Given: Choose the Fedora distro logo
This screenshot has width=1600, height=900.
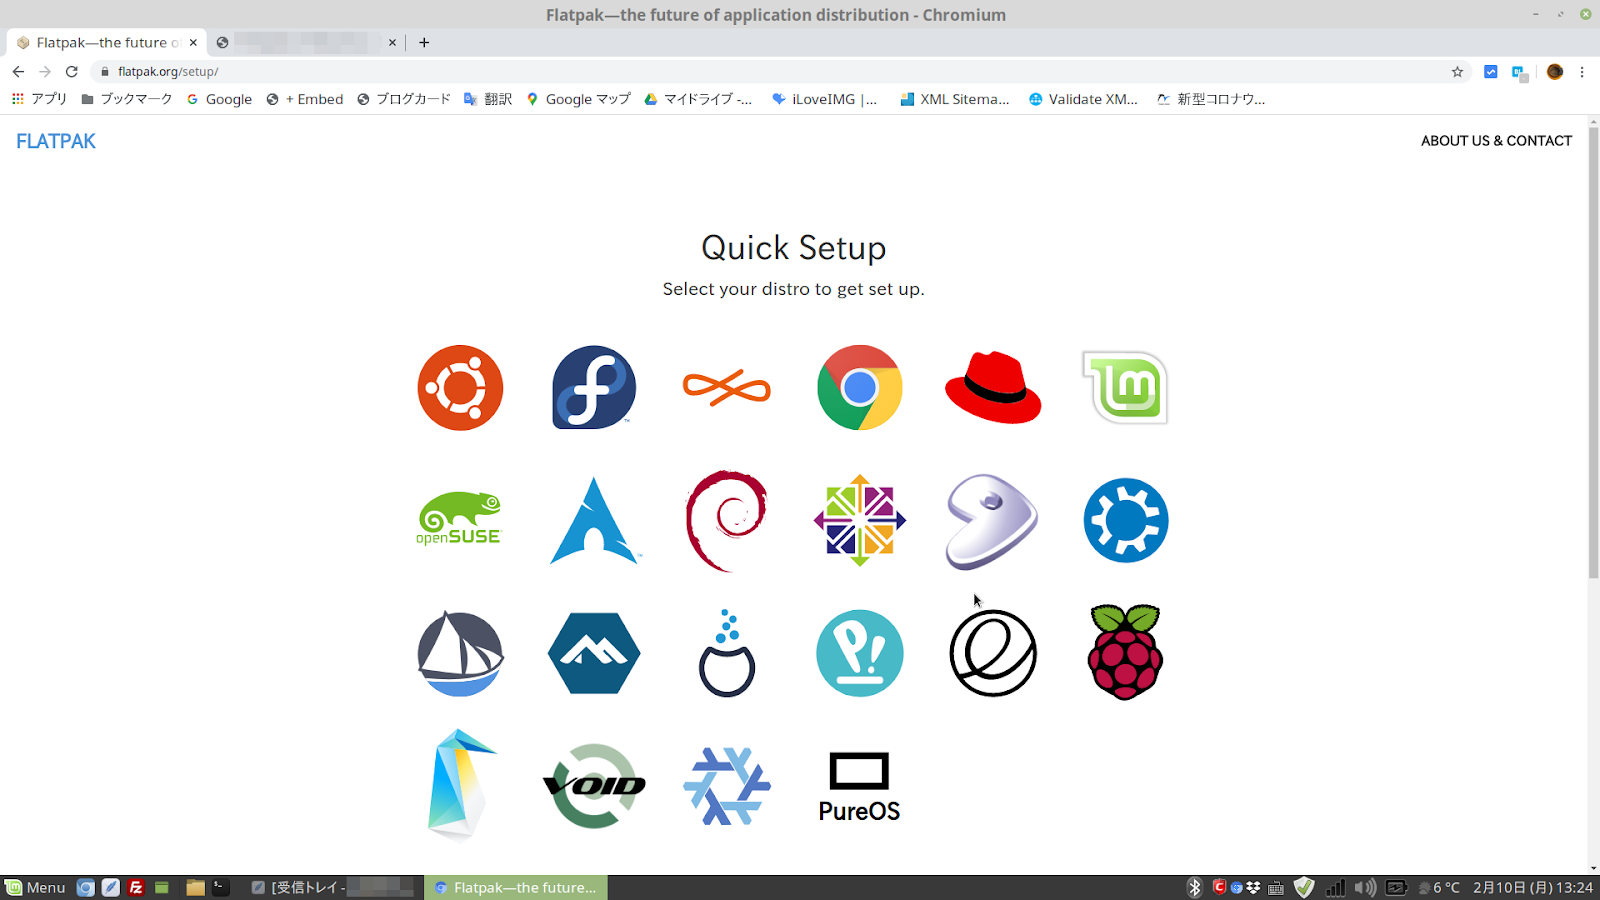Looking at the screenshot, I should coord(594,388).
